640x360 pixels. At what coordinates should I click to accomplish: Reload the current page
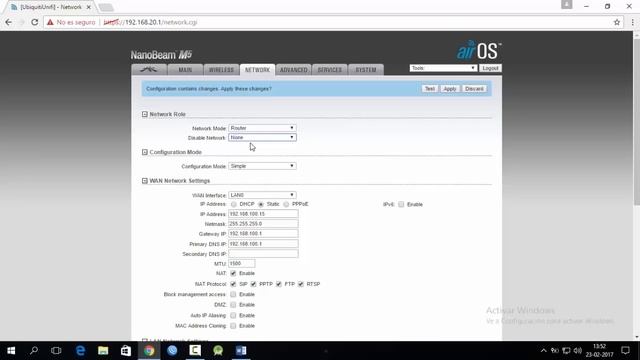35,22
